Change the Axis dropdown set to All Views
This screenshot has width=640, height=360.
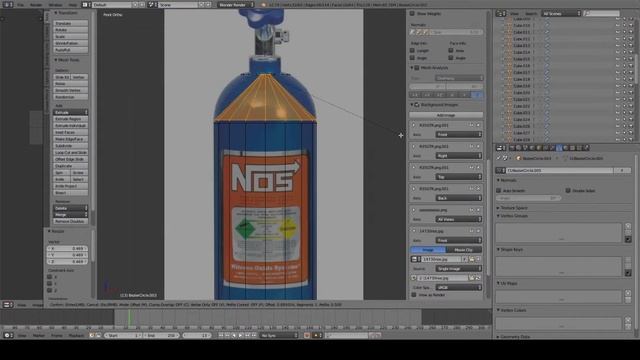click(x=459, y=219)
